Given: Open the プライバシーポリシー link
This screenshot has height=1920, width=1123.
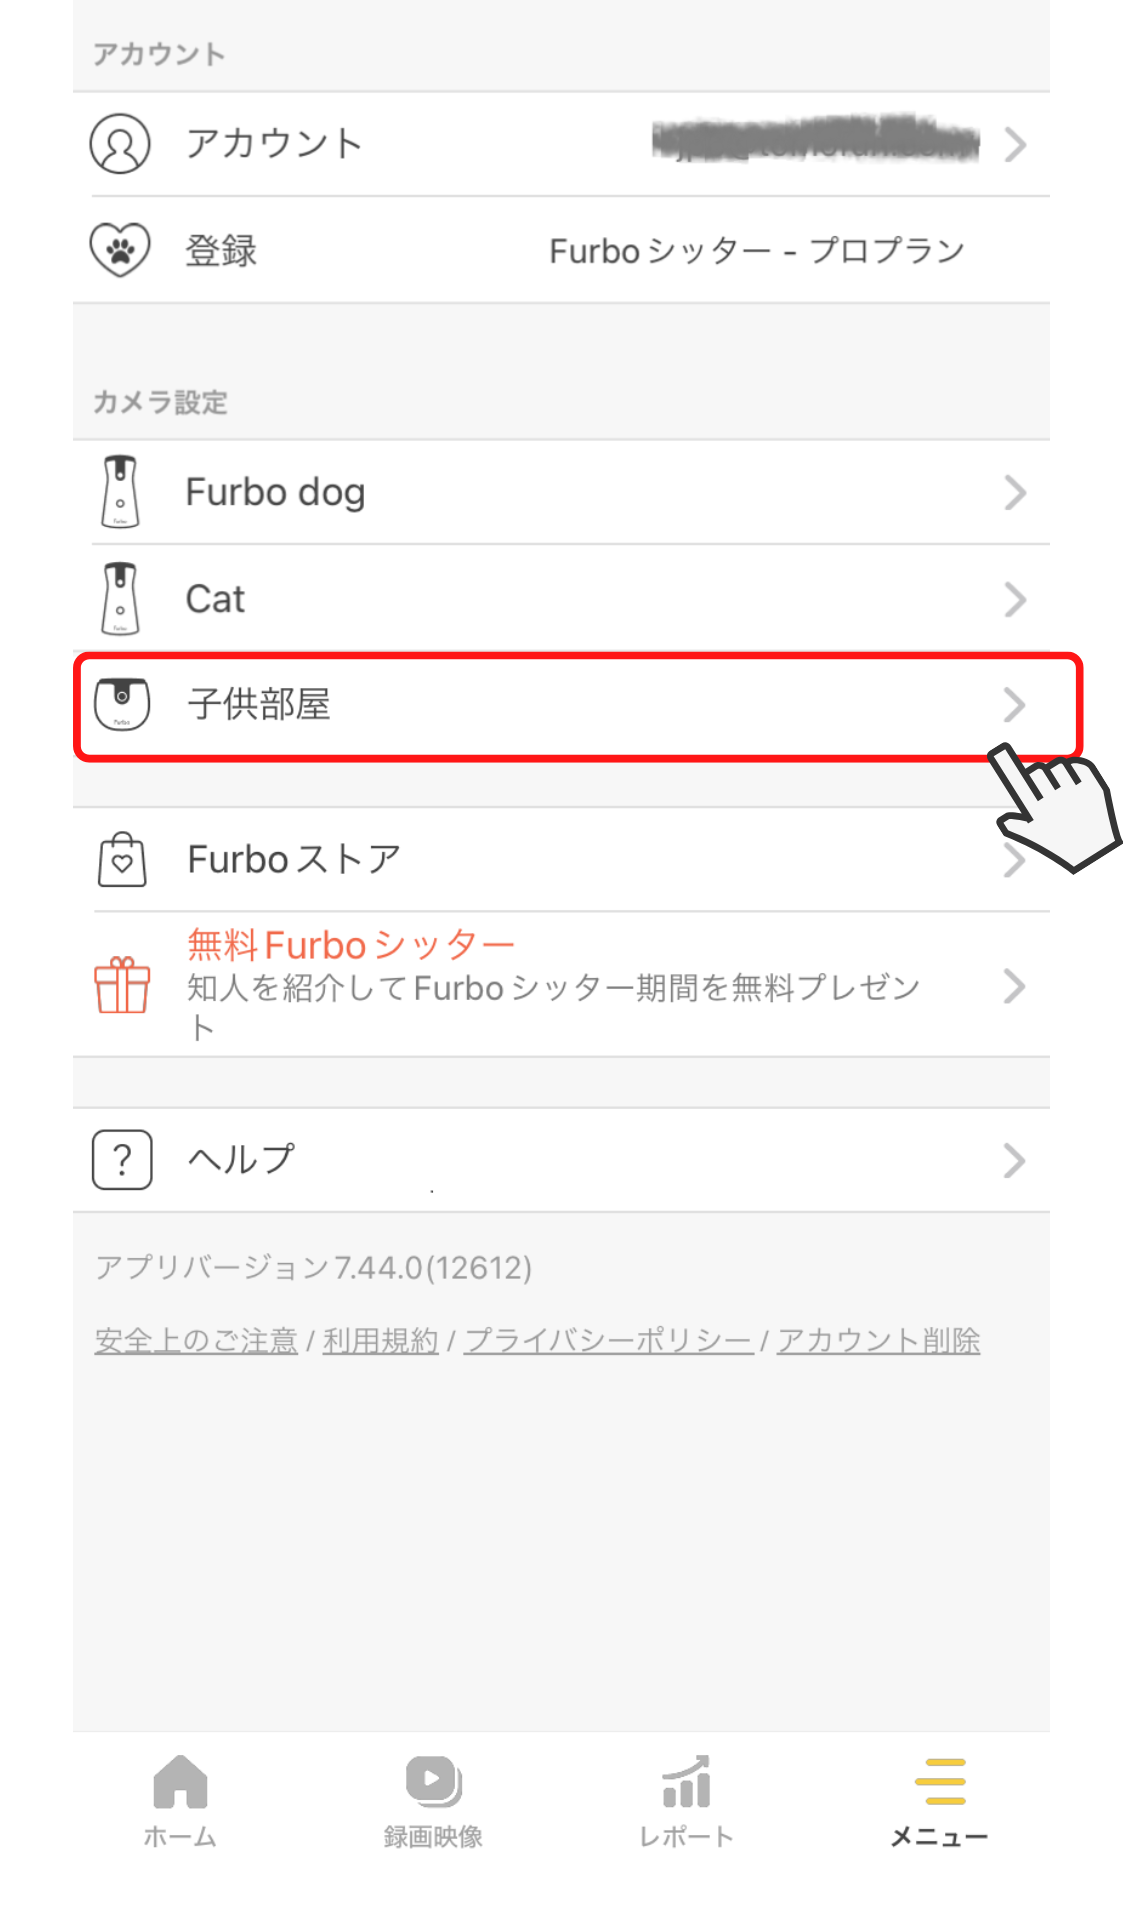Looking at the screenshot, I should (608, 1340).
